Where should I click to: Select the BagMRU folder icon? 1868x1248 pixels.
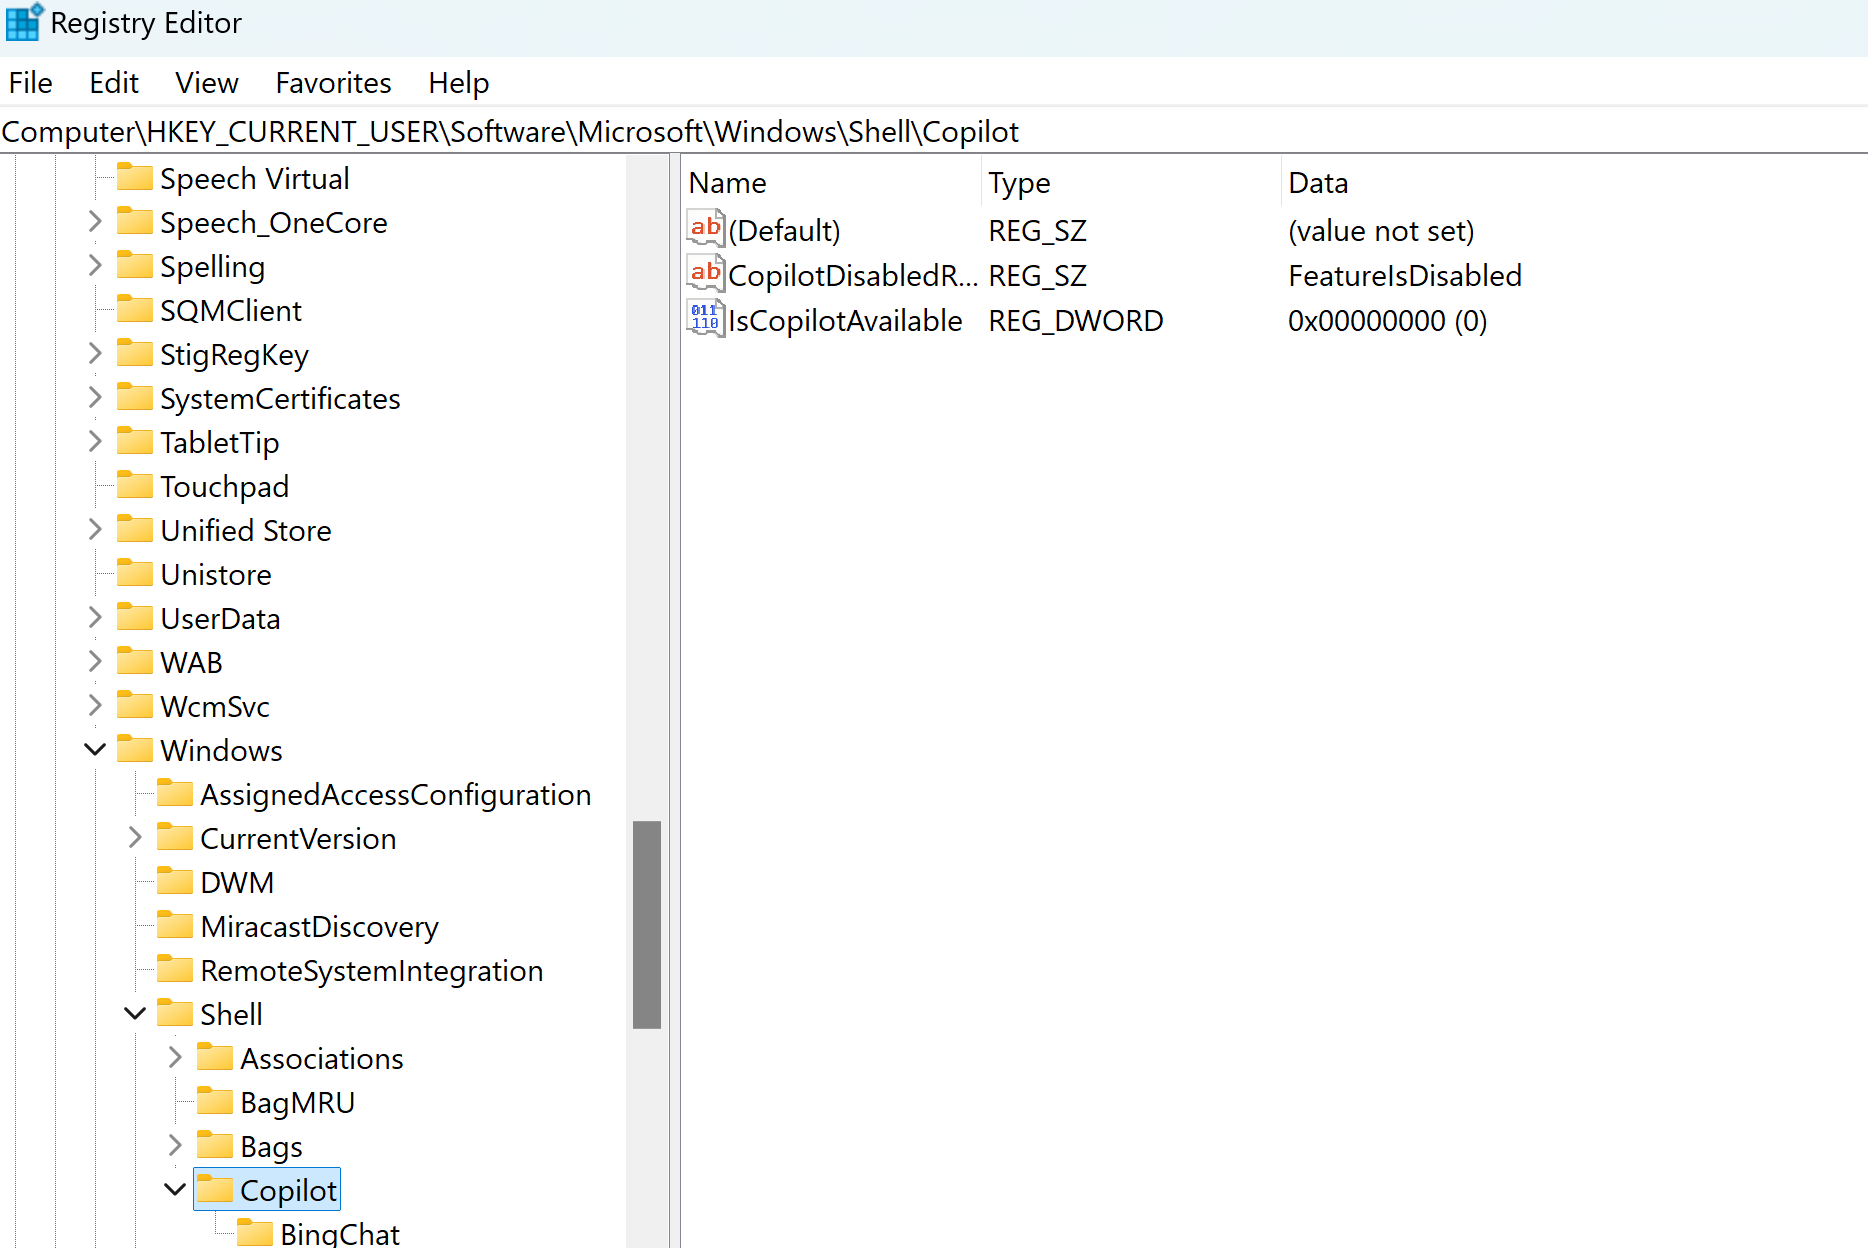point(215,1101)
